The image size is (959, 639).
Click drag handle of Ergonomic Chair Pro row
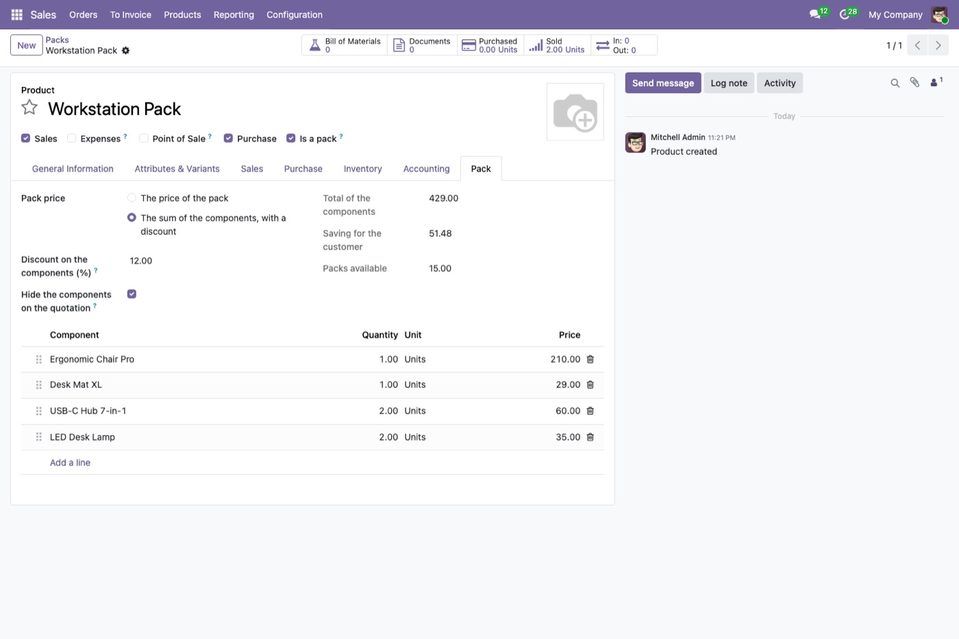(39, 360)
